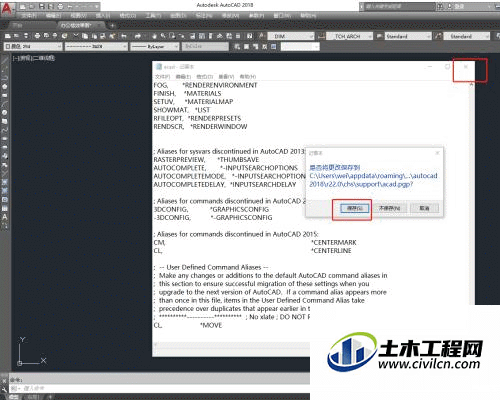Click the text '*CENTERMARK' in Notepad
The image size is (500, 400).
tap(333, 242)
